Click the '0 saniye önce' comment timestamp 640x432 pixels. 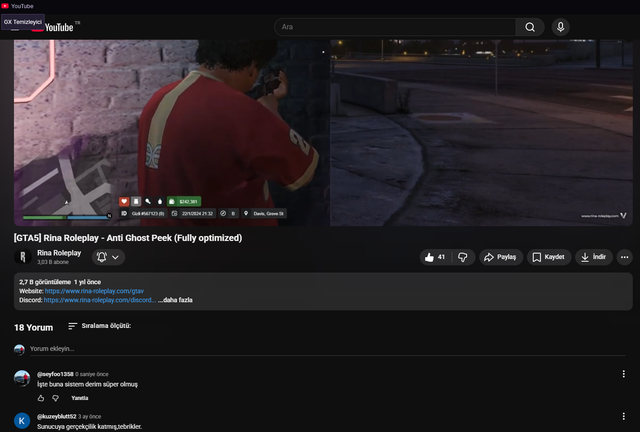click(x=92, y=374)
